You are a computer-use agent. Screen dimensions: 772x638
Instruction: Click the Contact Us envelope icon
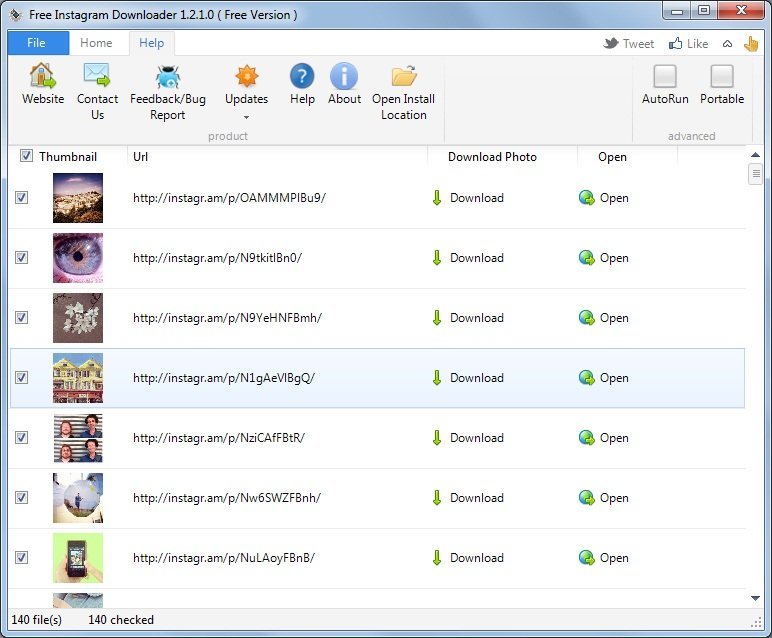(97, 75)
